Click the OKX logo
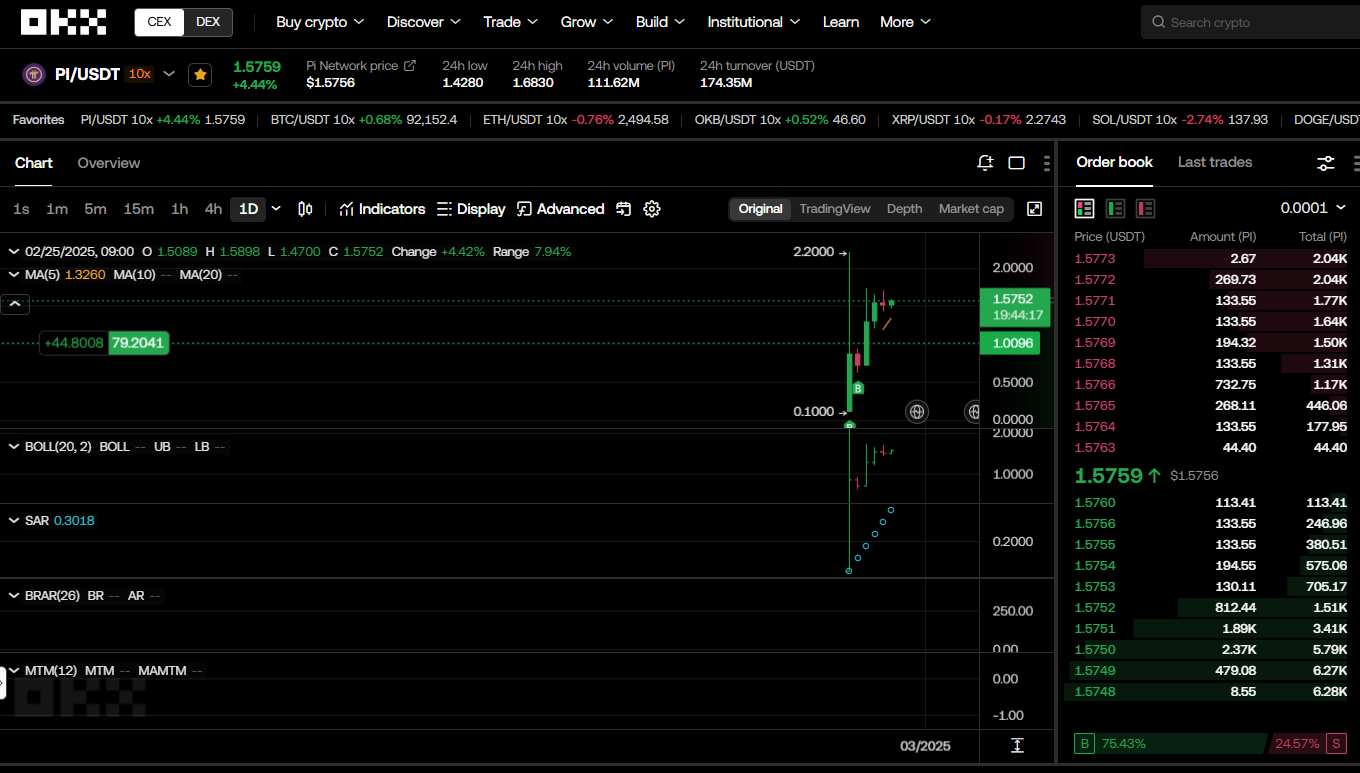Screen dimensions: 1360x773 (x=63, y=22)
